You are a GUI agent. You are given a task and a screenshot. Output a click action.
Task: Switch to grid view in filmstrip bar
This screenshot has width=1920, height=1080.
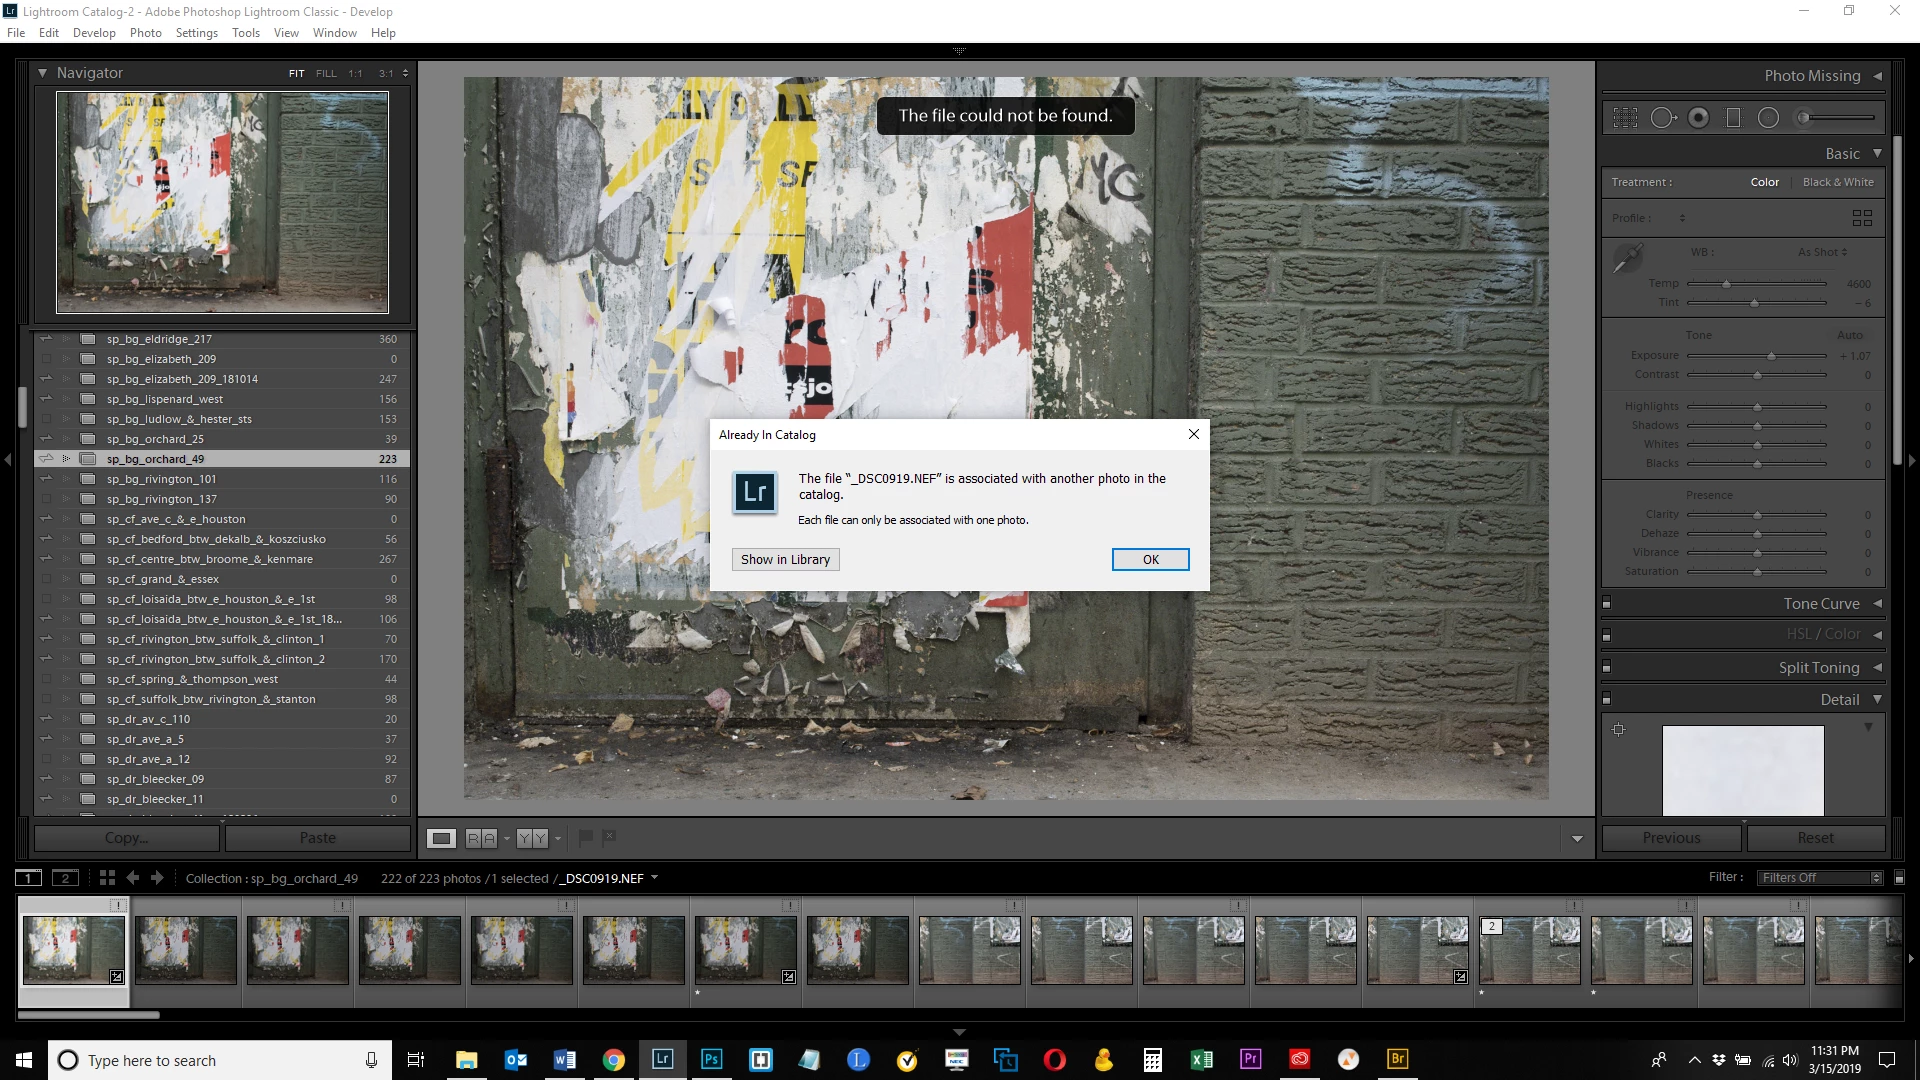(x=107, y=878)
